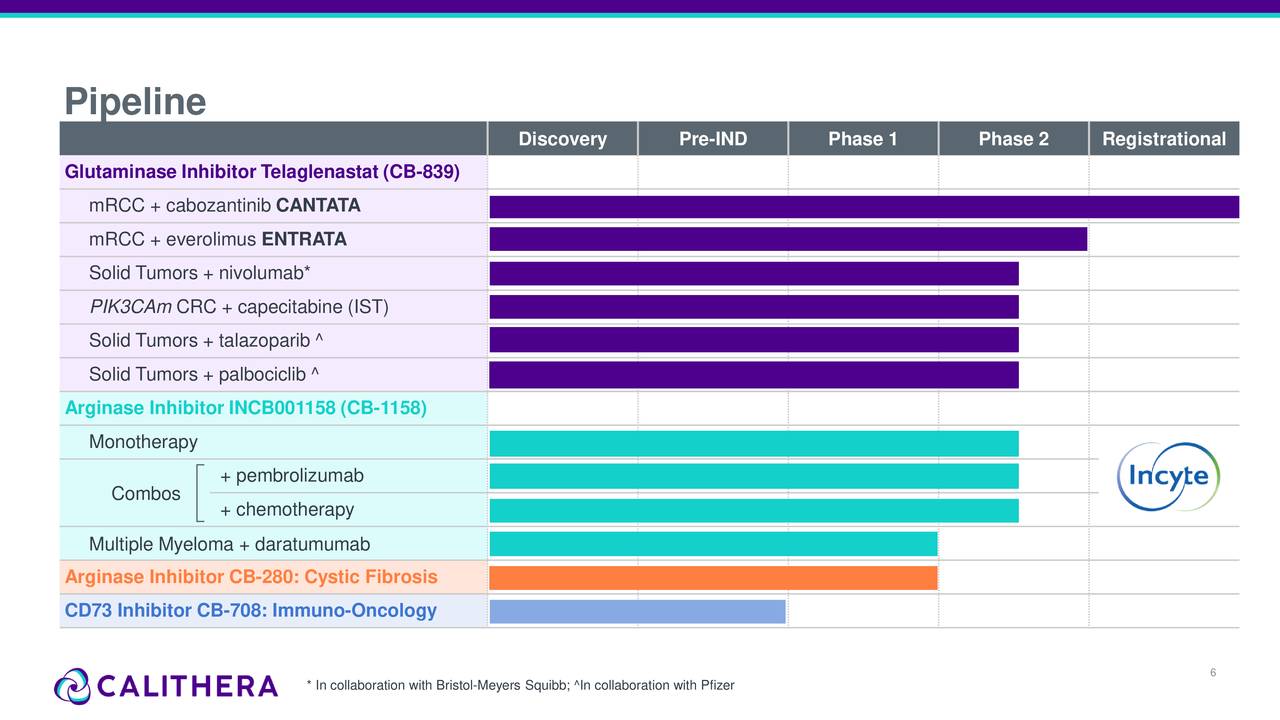The image size is (1280, 720).
Task: Select the Phase 1 column header
Action: [863, 139]
